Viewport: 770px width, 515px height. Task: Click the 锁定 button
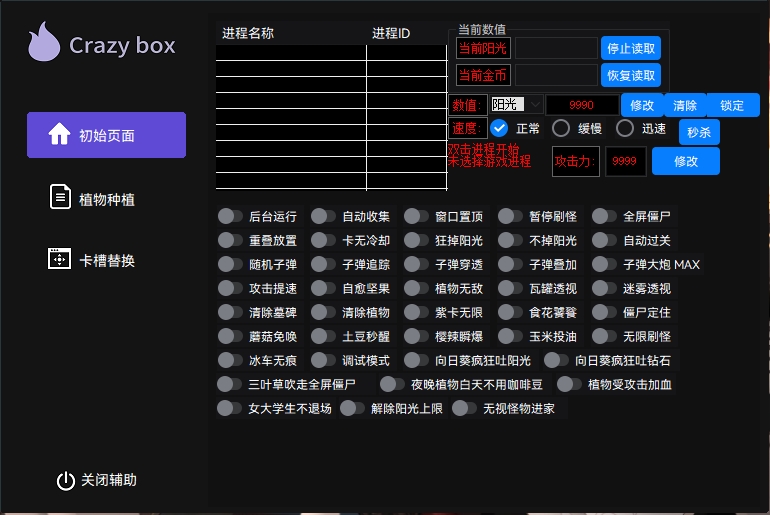point(732,105)
